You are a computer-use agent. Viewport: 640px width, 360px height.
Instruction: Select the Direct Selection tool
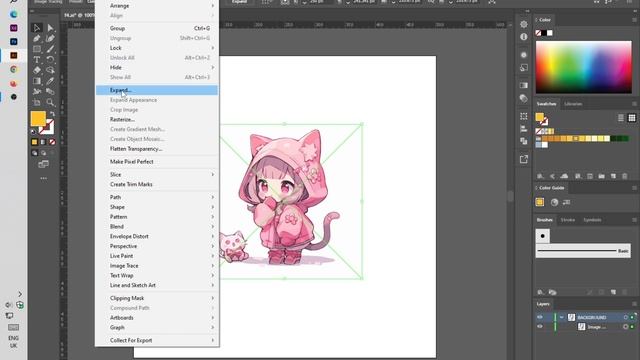click(x=50, y=28)
